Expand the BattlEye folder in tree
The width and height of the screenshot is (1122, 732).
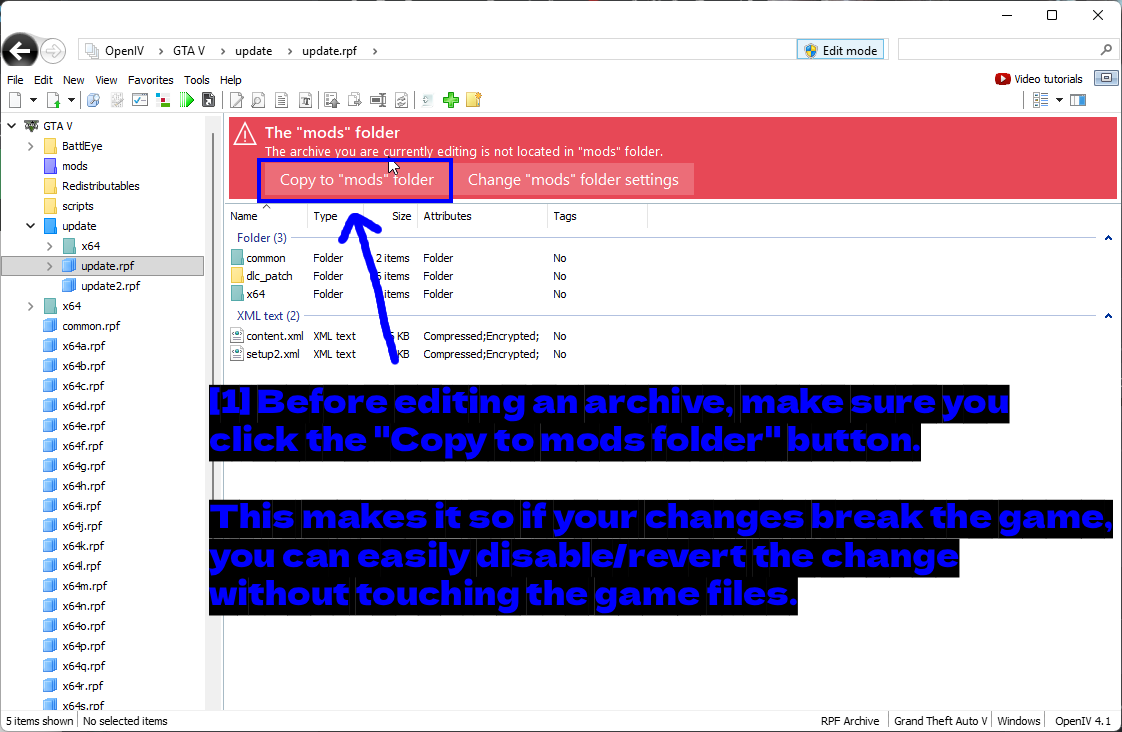[x=30, y=146]
